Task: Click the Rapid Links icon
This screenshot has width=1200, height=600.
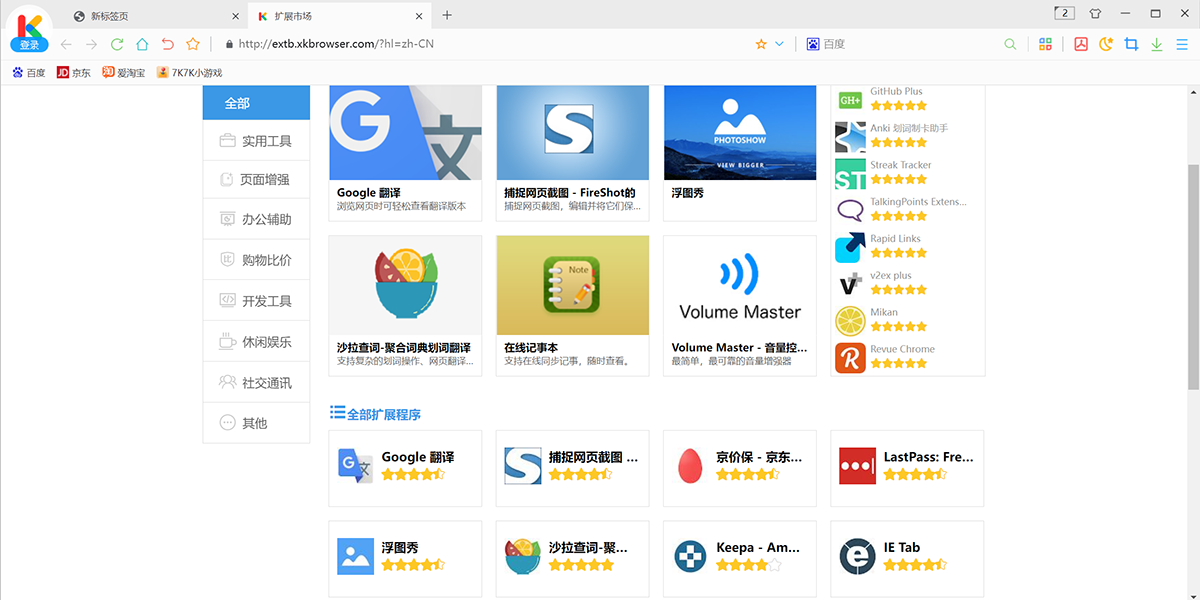Action: coord(850,247)
